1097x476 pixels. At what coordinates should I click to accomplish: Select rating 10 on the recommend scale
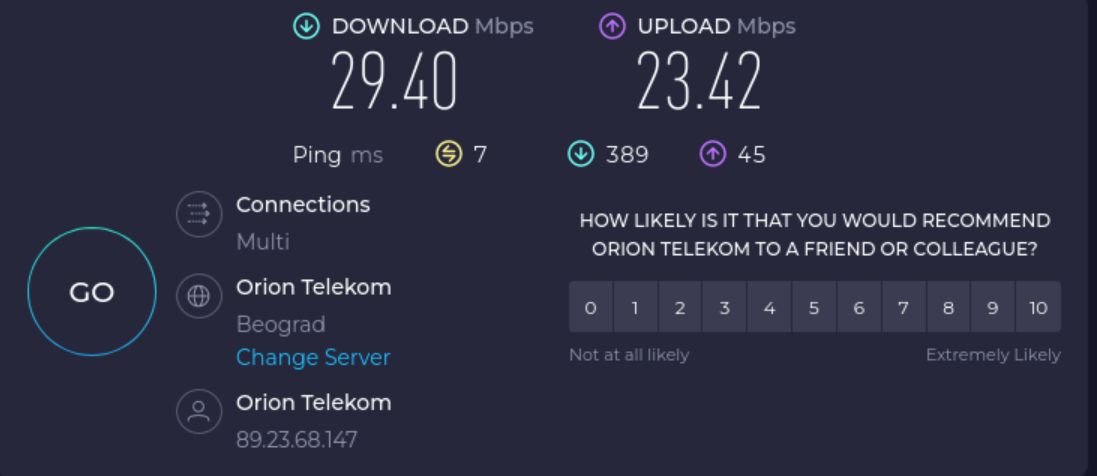tap(1038, 307)
